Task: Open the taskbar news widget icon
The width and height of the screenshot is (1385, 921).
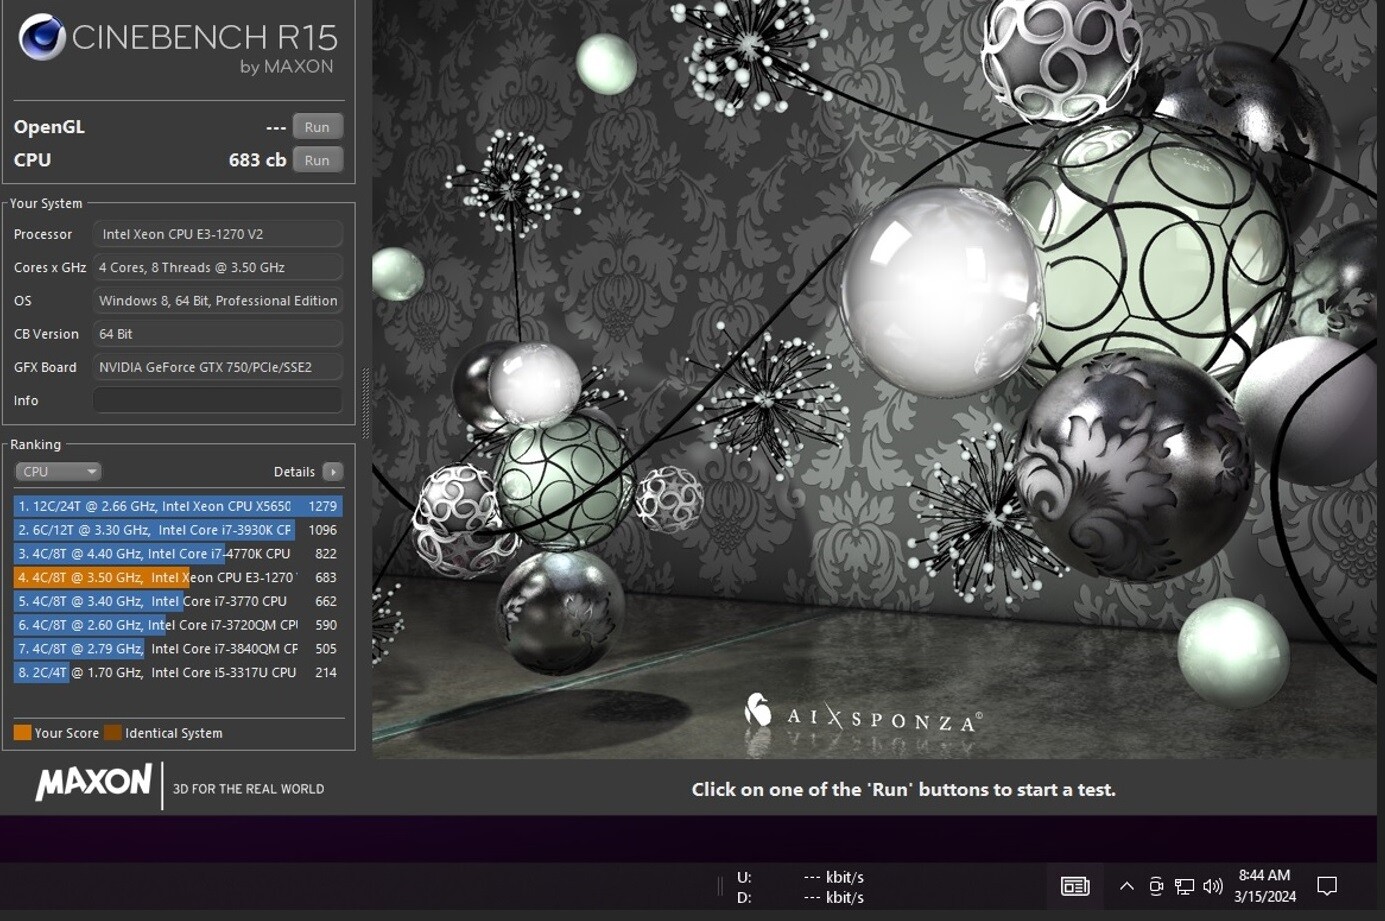Action: point(1075,886)
